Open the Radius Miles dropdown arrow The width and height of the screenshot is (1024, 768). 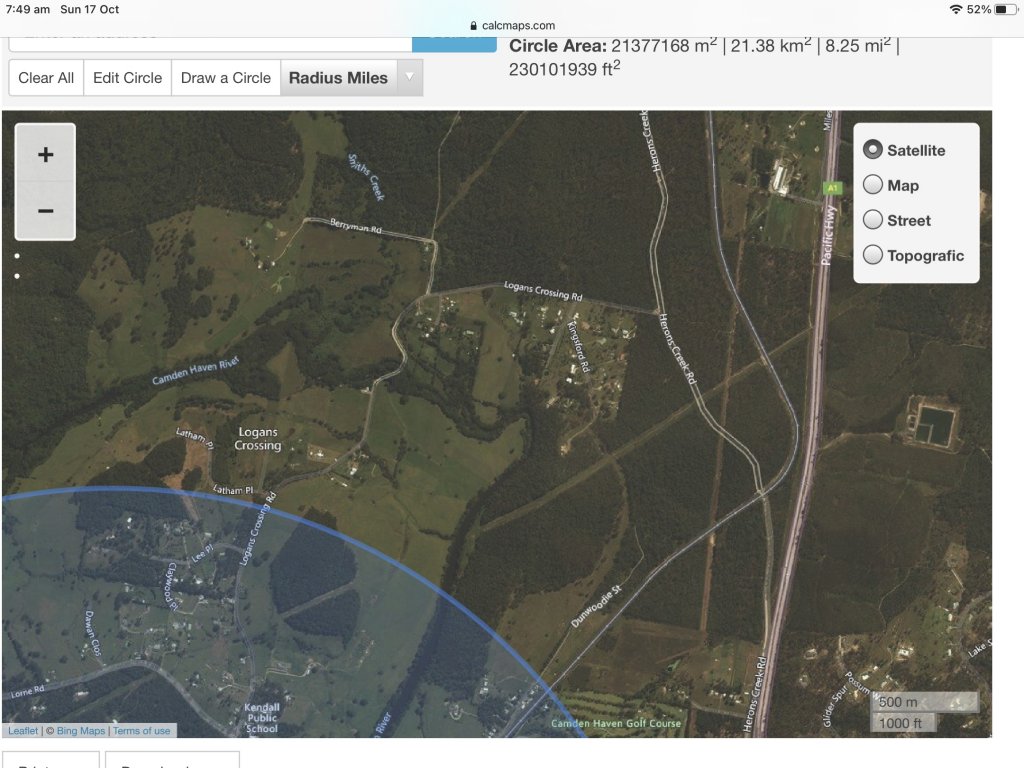tap(409, 77)
